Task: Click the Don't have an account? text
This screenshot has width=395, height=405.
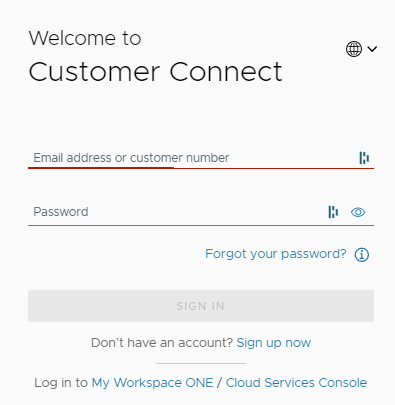Action: tap(162, 343)
